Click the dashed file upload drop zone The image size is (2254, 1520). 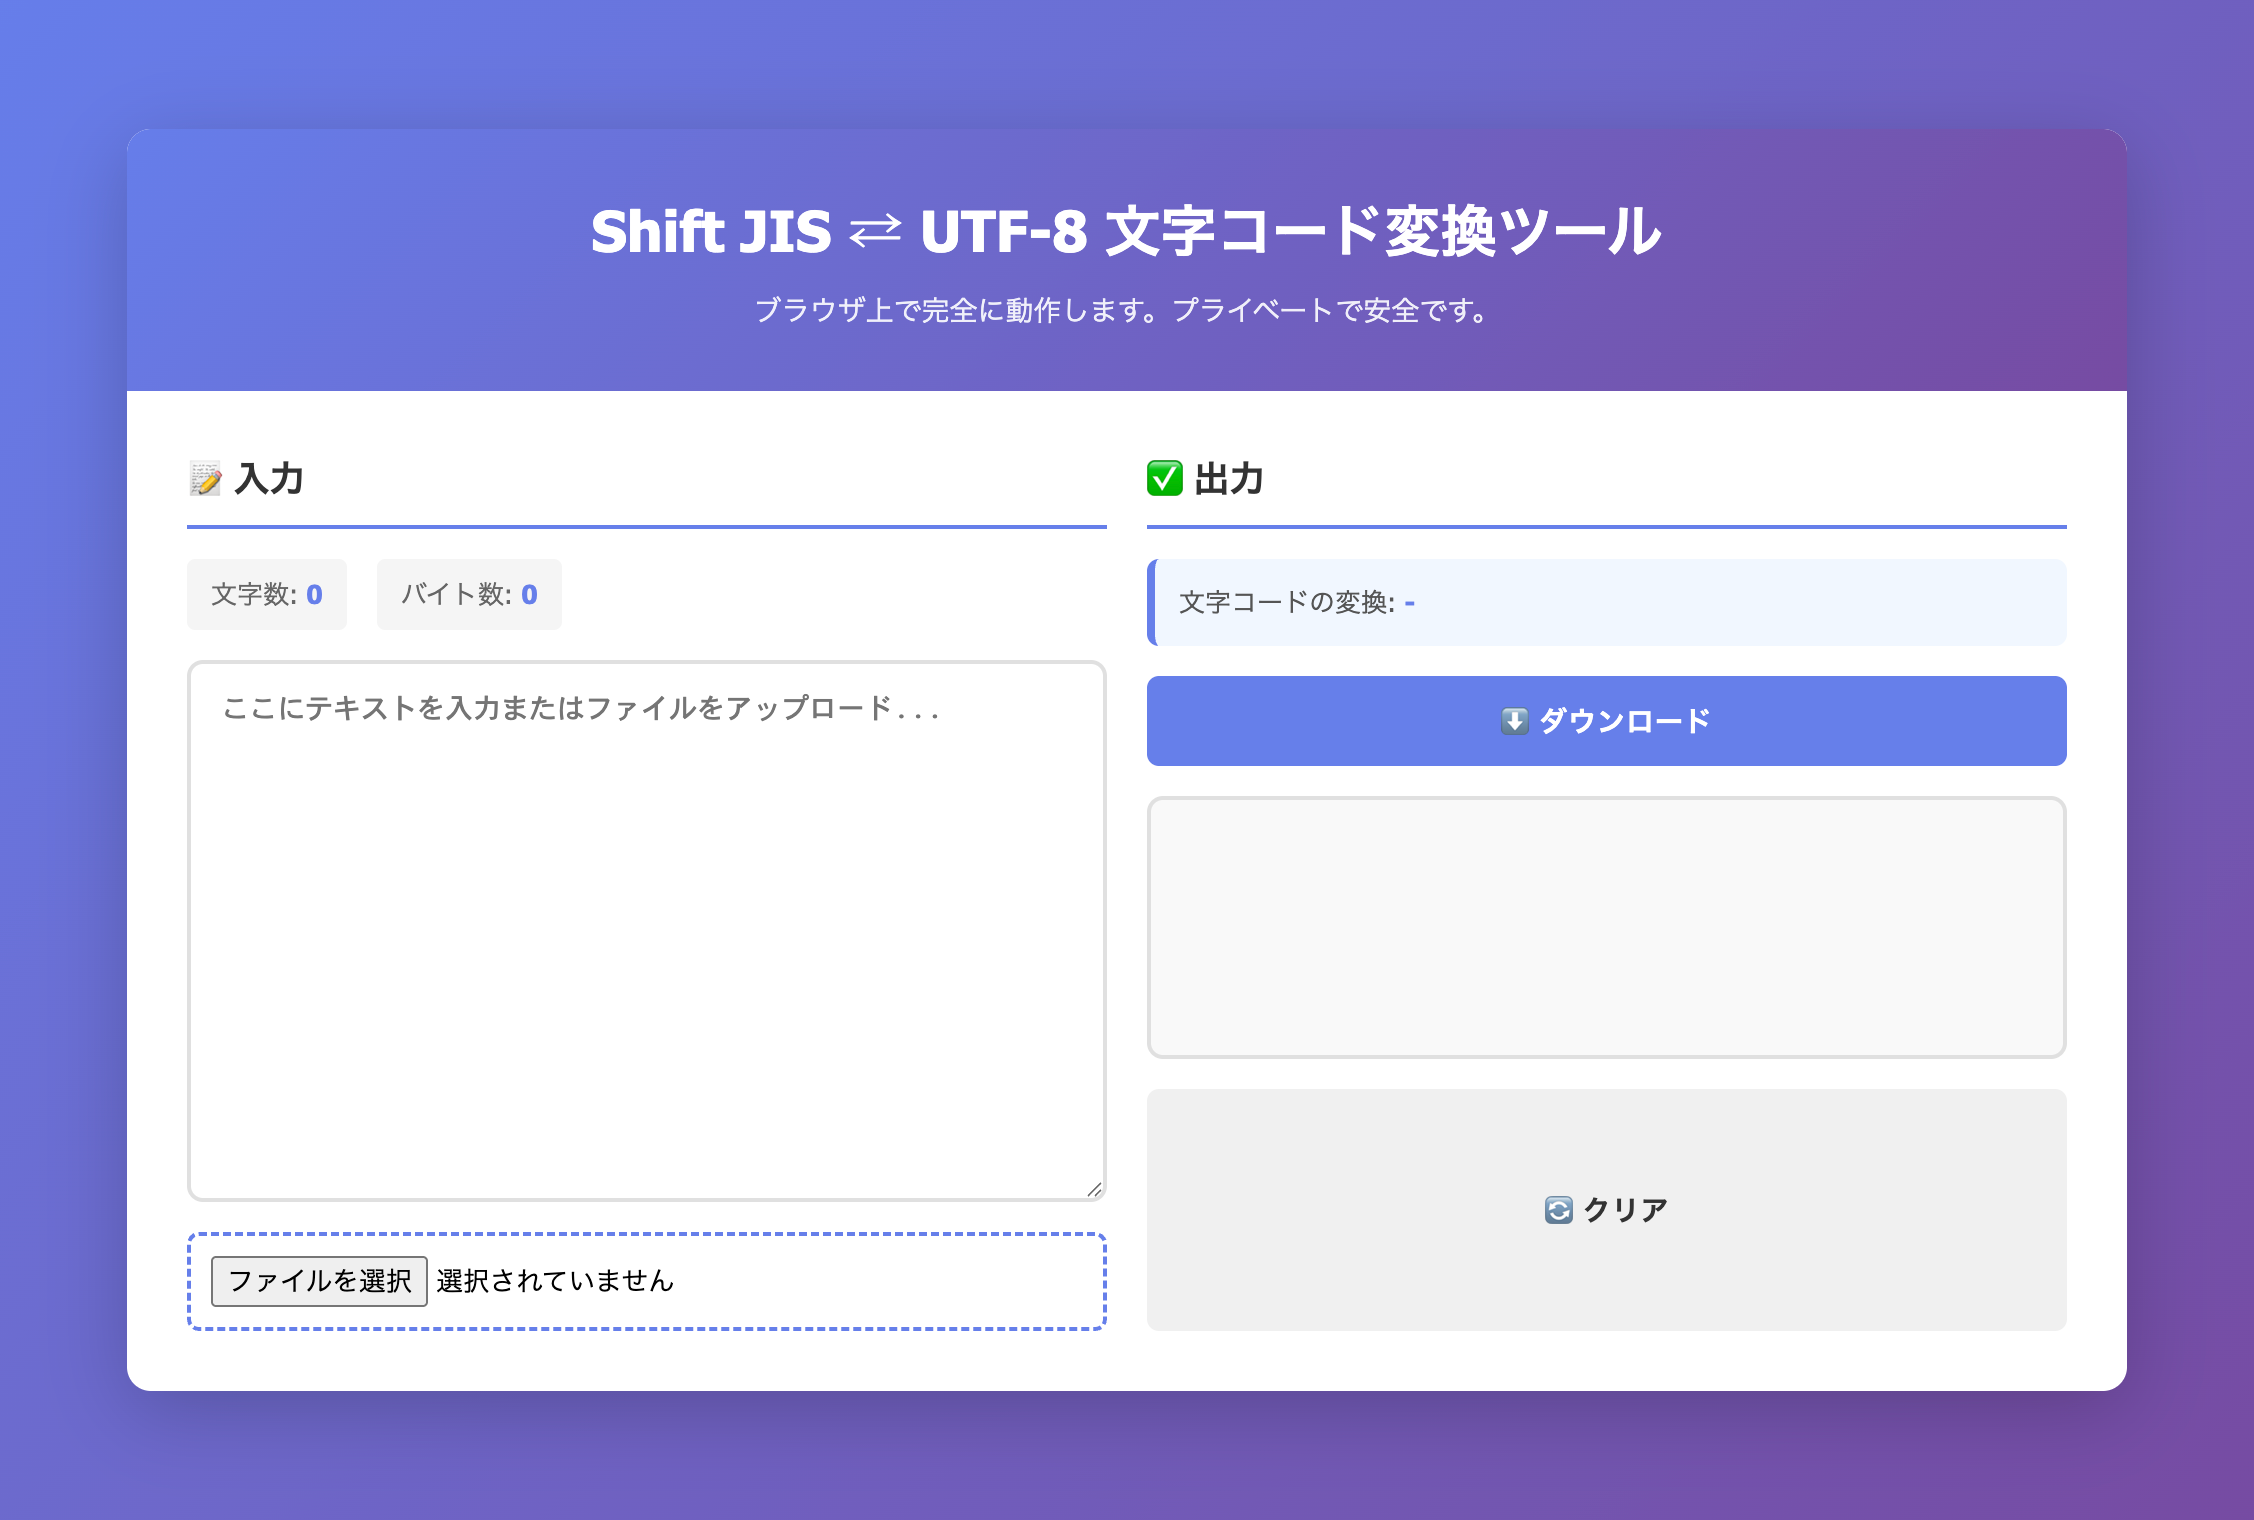(x=646, y=1281)
